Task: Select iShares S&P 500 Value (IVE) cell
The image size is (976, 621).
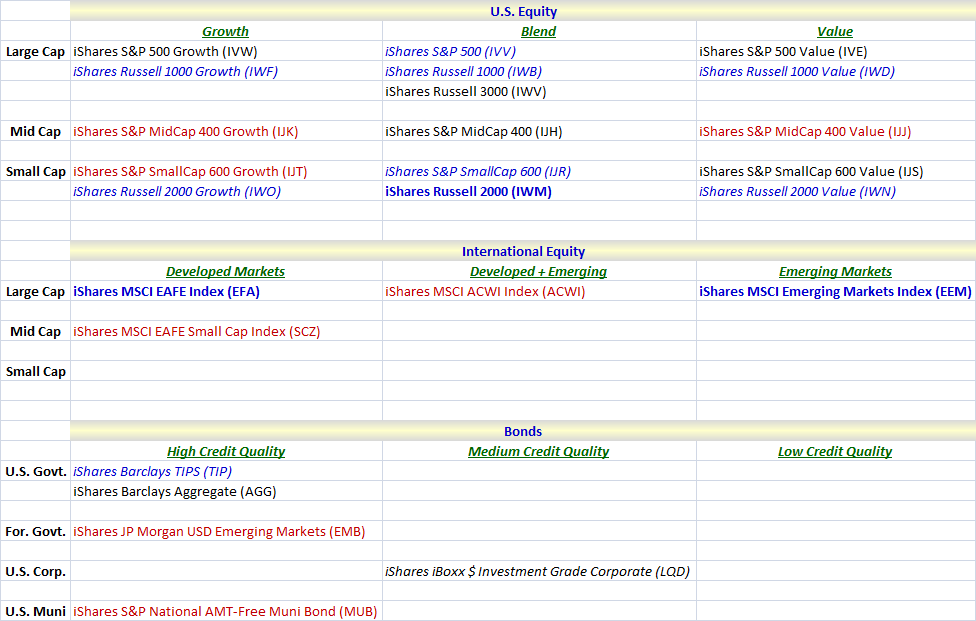Action: (x=836, y=51)
